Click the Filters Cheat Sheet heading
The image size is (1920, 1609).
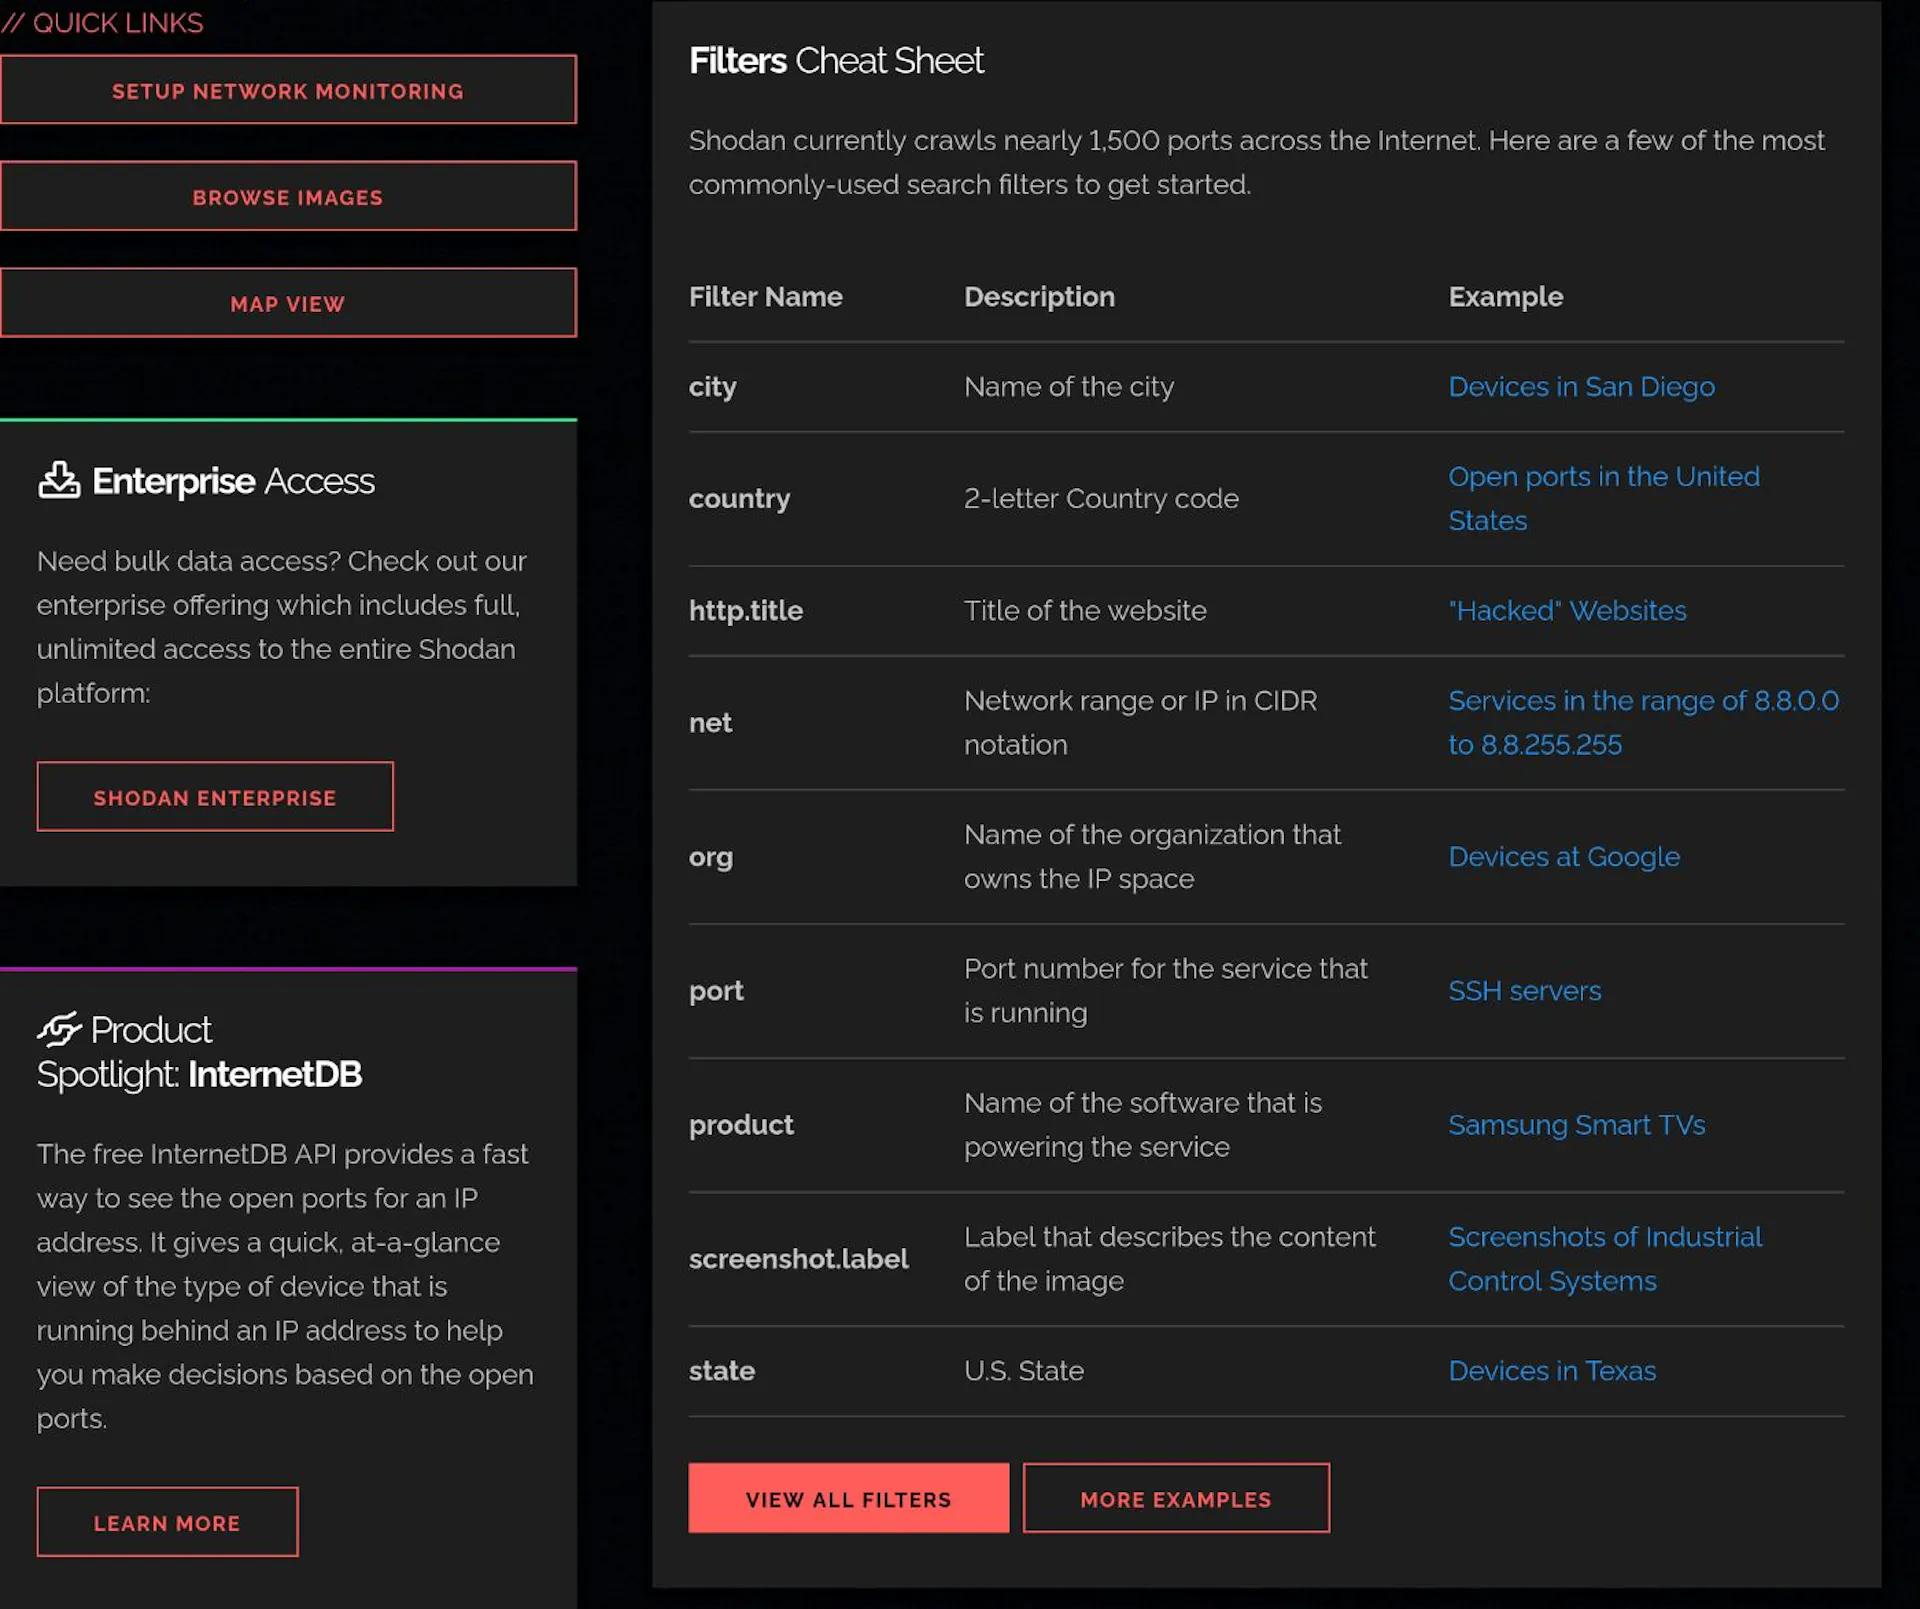[x=836, y=61]
